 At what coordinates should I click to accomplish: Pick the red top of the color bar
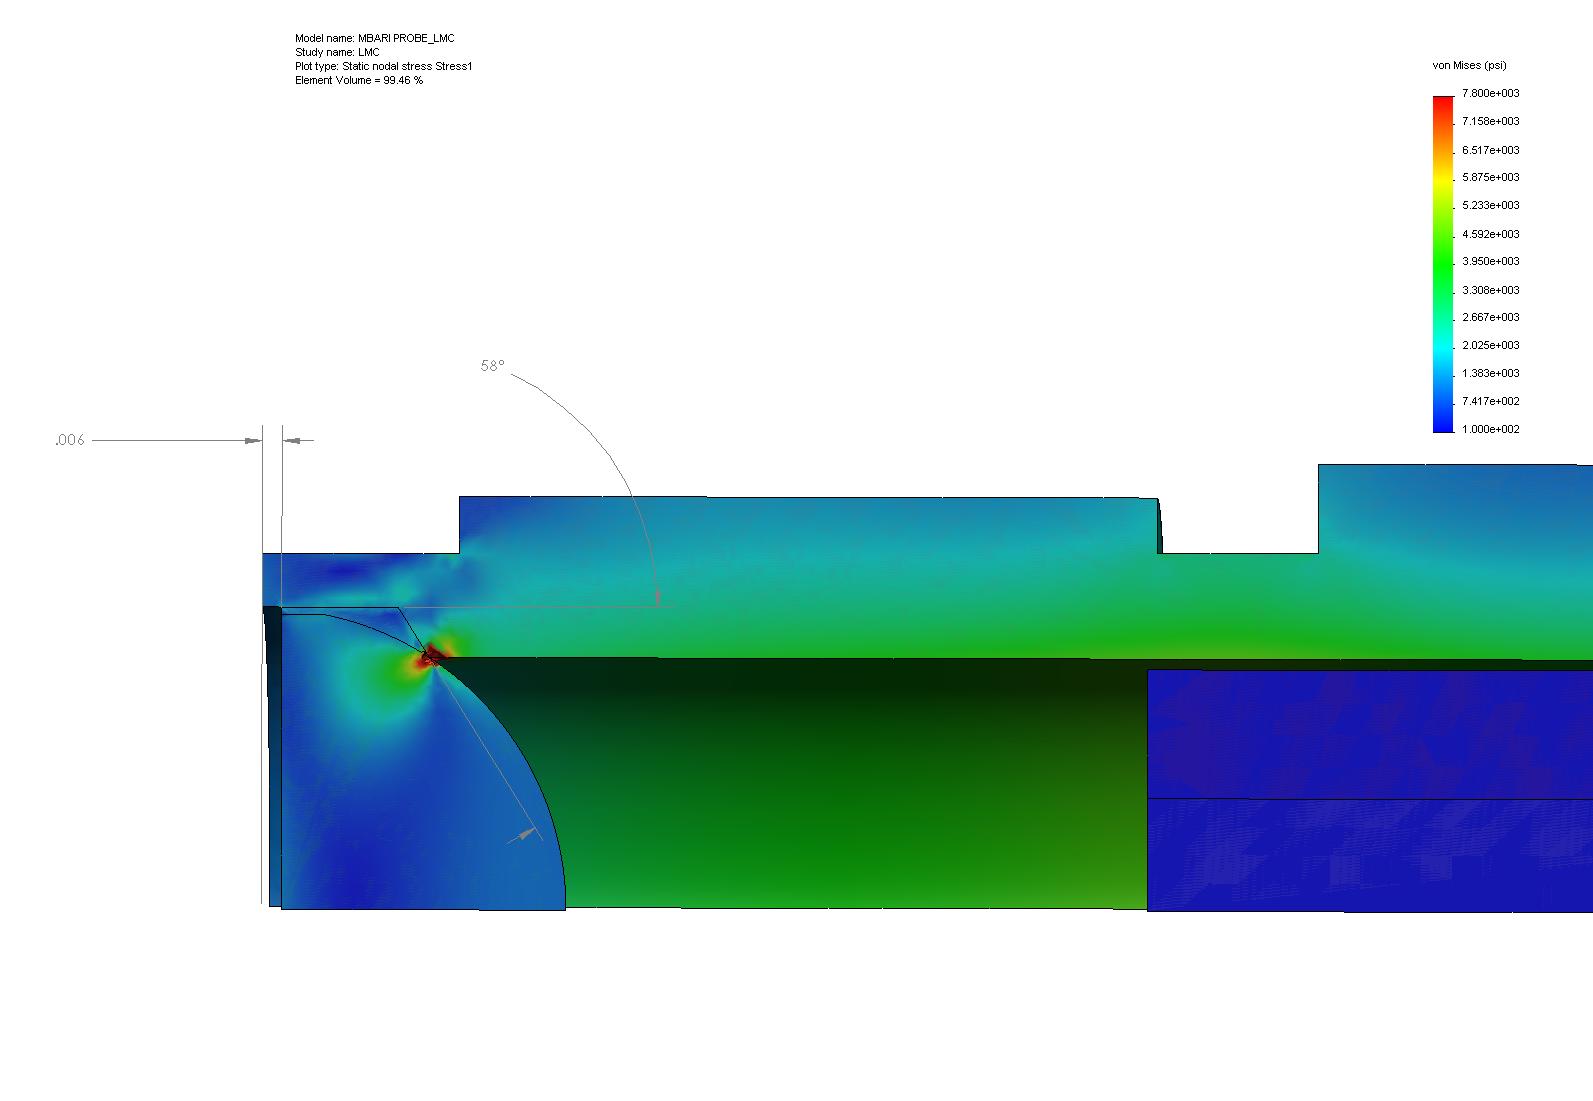(1443, 105)
